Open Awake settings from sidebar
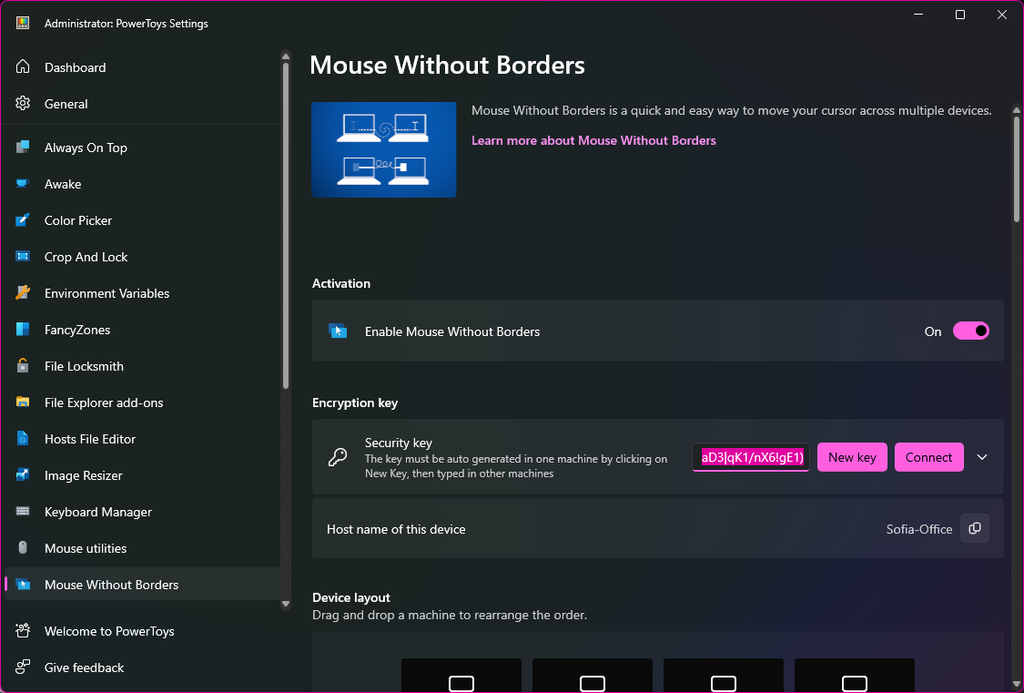The height and width of the screenshot is (693, 1024). [x=63, y=184]
